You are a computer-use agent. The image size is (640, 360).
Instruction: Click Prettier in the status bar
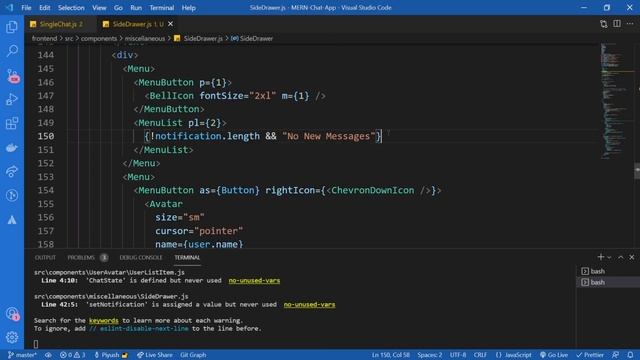590,355
